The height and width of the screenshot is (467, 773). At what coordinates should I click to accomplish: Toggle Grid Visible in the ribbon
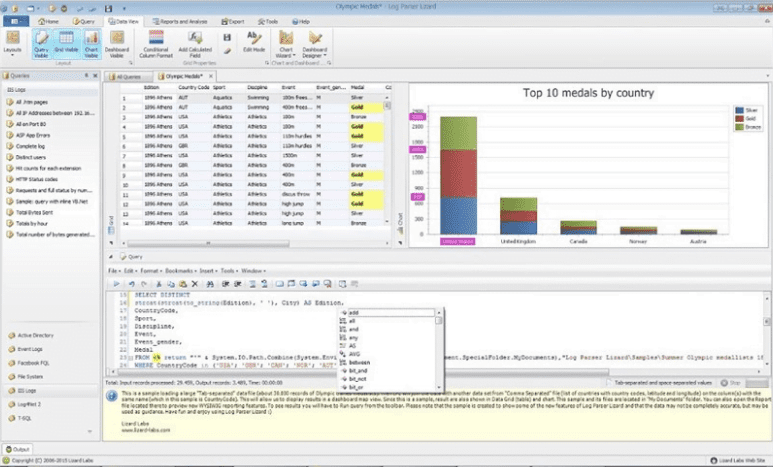pos(66,44)
